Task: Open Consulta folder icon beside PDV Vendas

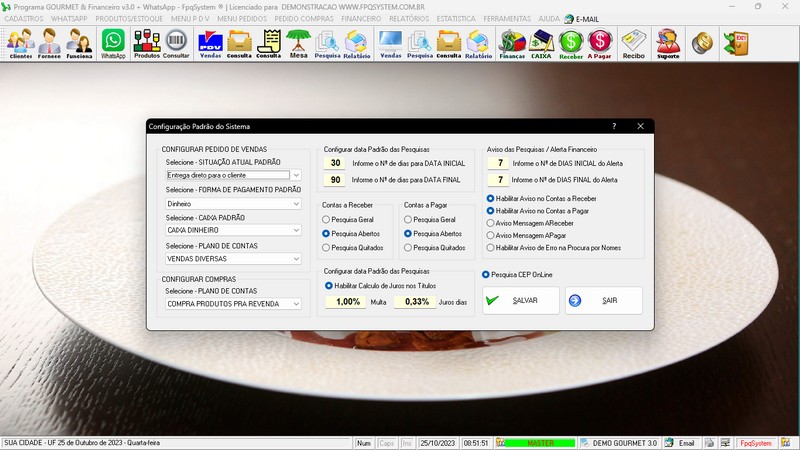Action: click(x=239, y=43)
